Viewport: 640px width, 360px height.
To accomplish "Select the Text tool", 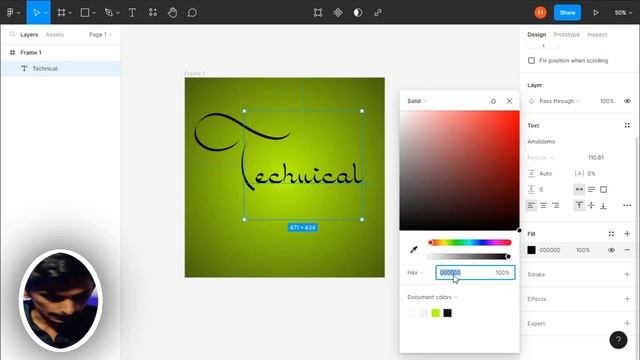I will 132,13.
